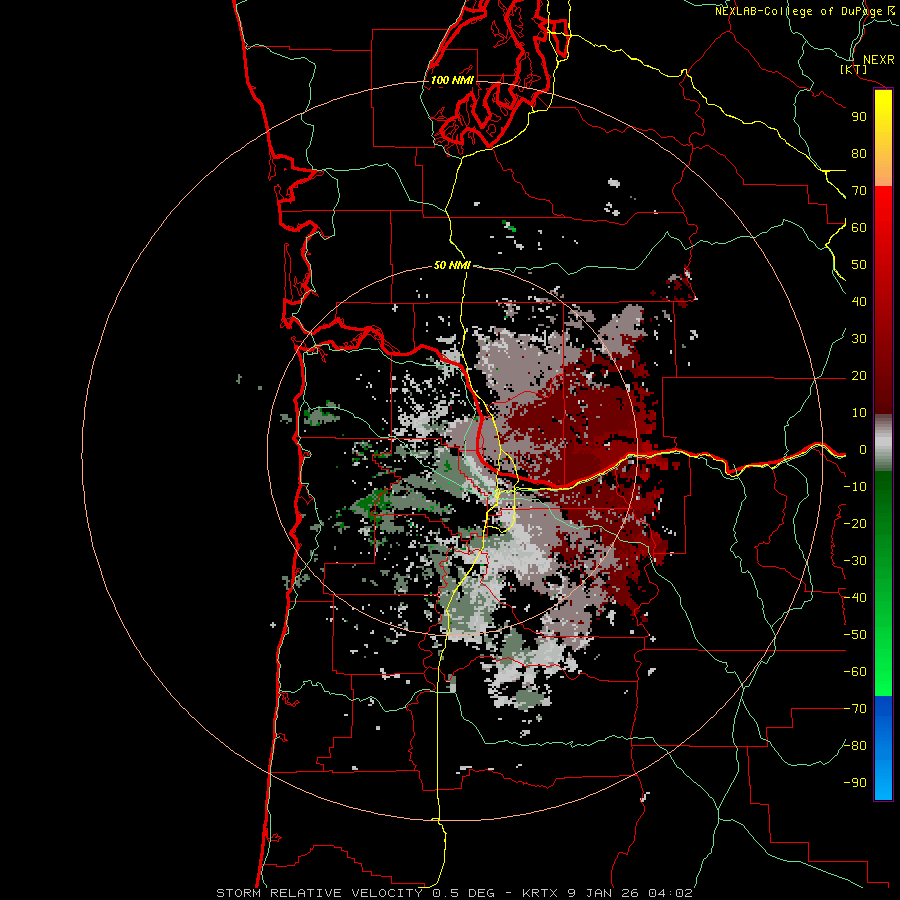The image size is (900, 900).
Task: Click the 50 value on velocity scale
Action: (x=859, y=265)
